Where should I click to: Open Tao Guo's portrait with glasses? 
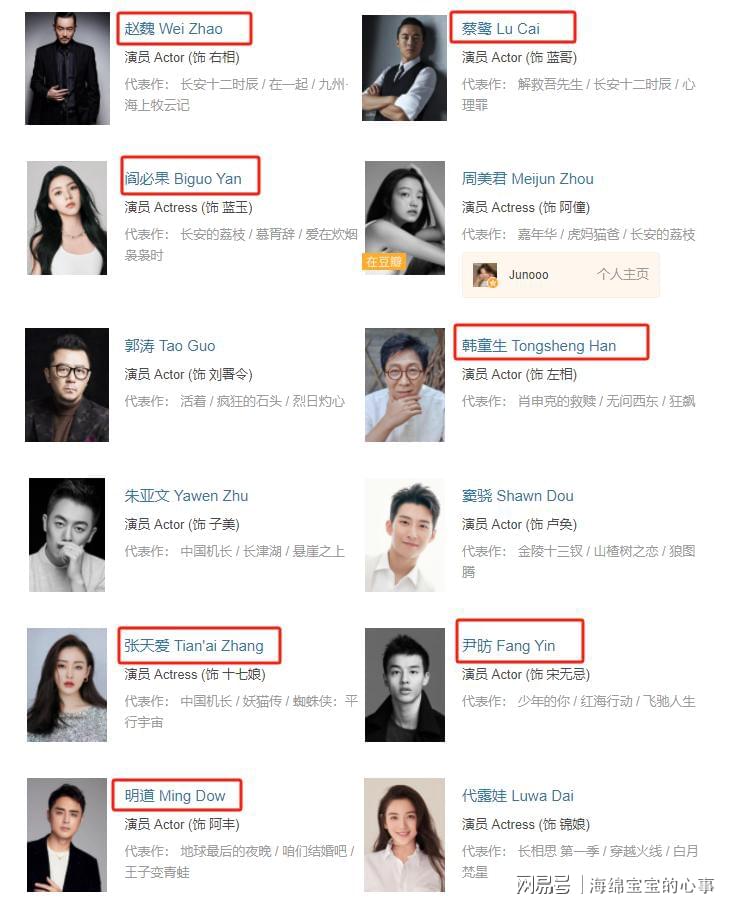[67, 385]
